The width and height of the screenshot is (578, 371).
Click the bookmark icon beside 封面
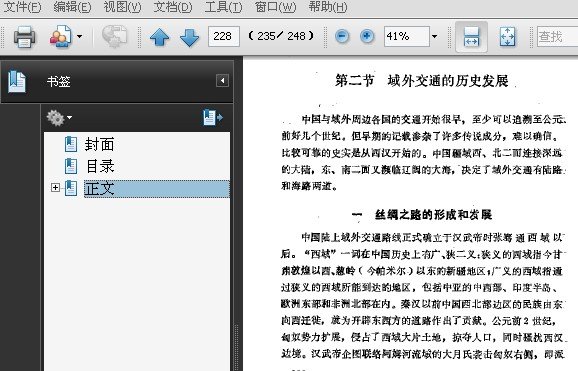pyautogui.click(x=71, y=144)
